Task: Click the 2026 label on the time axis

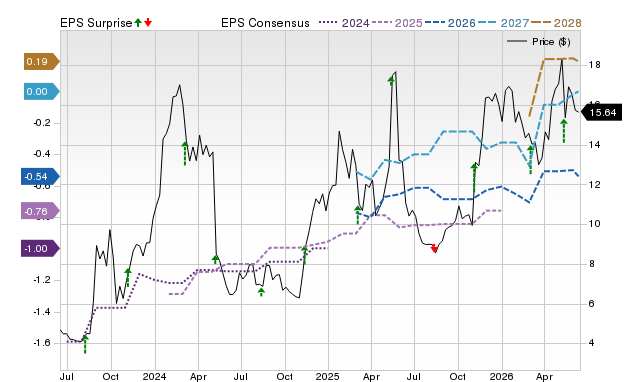Action: click(501, 376)
